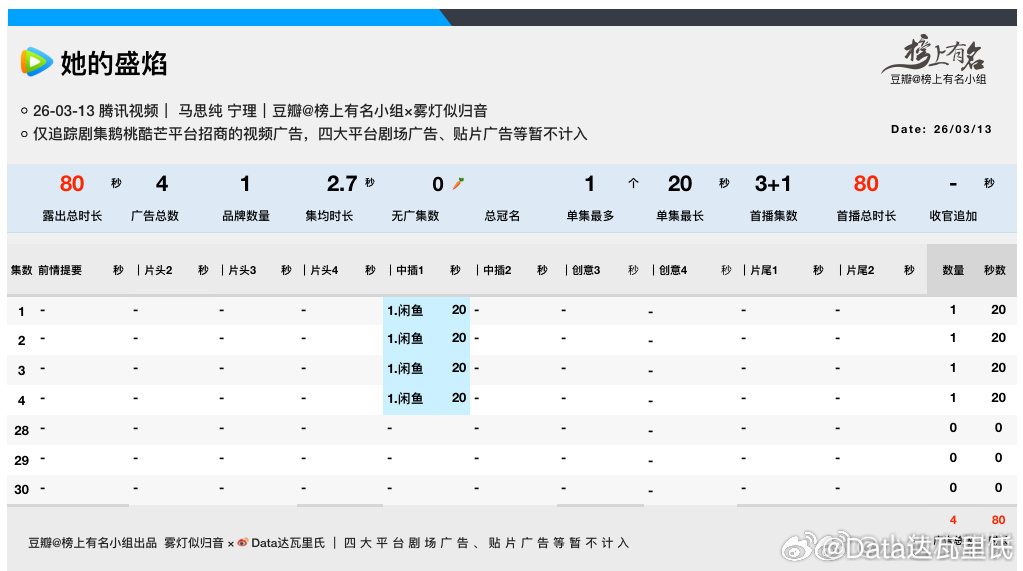Image resolution: width=1023 pixels, height=571 pixels.
Task: Click the 创意3 column header
Action: [586, 270]
